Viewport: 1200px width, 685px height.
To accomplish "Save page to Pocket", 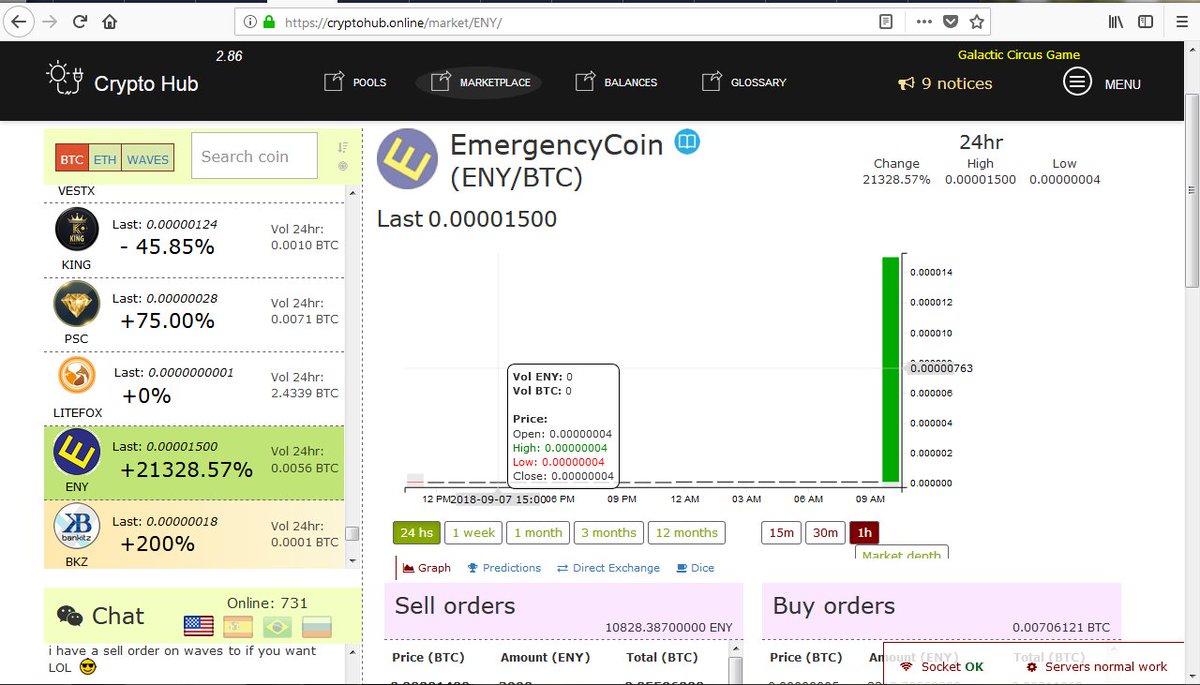I will pyautogui.click(x=950, y=21).
